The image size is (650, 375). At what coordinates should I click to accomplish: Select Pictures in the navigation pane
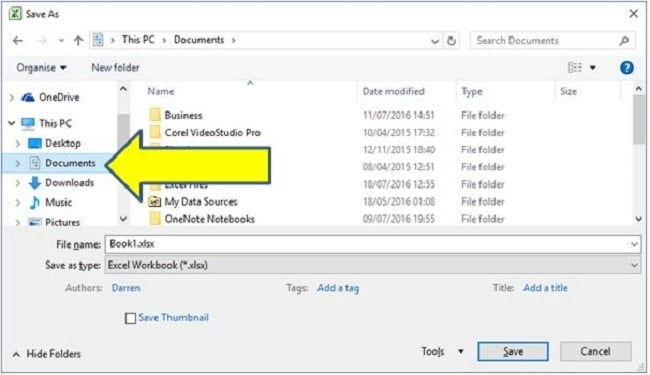click(62, 222)
